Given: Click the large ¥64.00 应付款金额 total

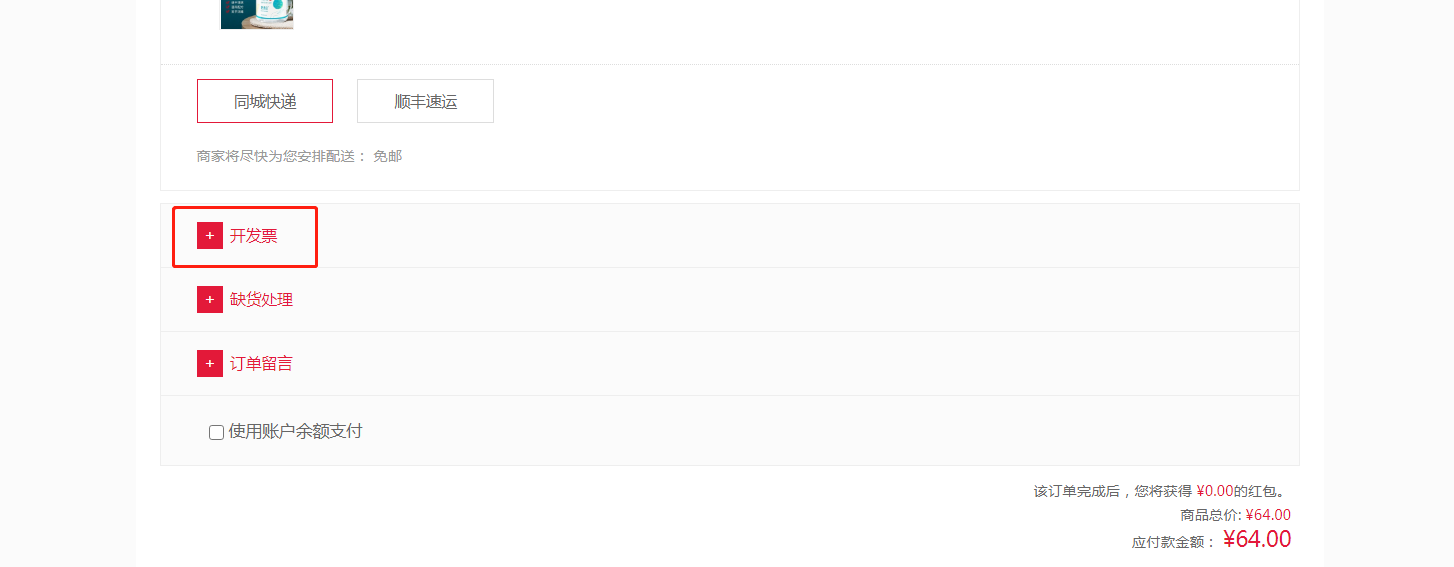Looking at the screenshot, I should pos(1257,539).
